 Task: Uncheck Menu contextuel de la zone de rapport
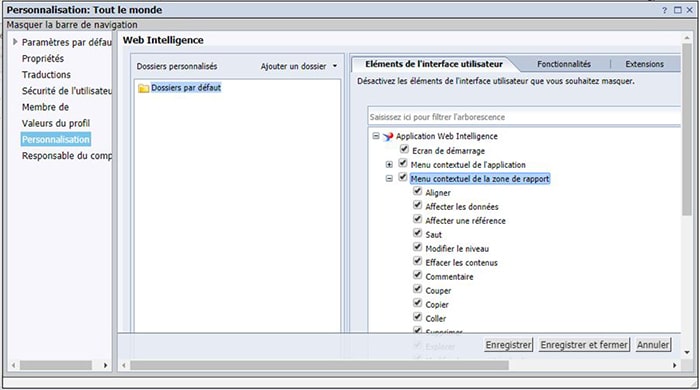pyautogui.click(x=403, y=177)
